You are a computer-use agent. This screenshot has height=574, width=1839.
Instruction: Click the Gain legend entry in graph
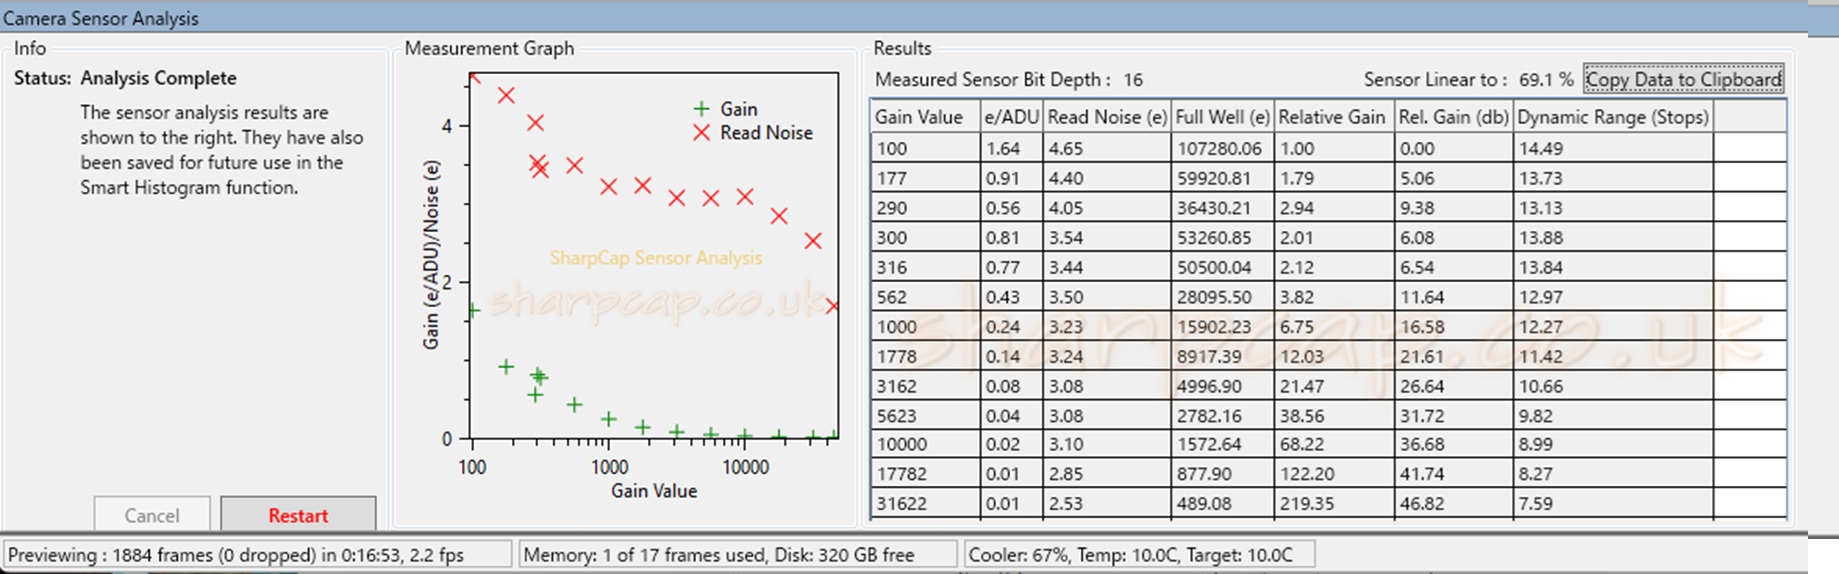click(726, 108)
